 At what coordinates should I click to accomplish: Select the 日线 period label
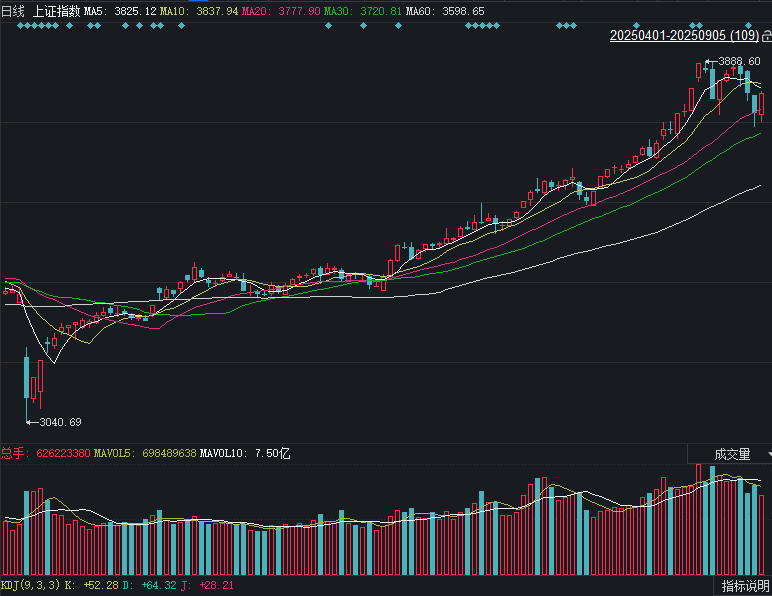click(13, 11)
